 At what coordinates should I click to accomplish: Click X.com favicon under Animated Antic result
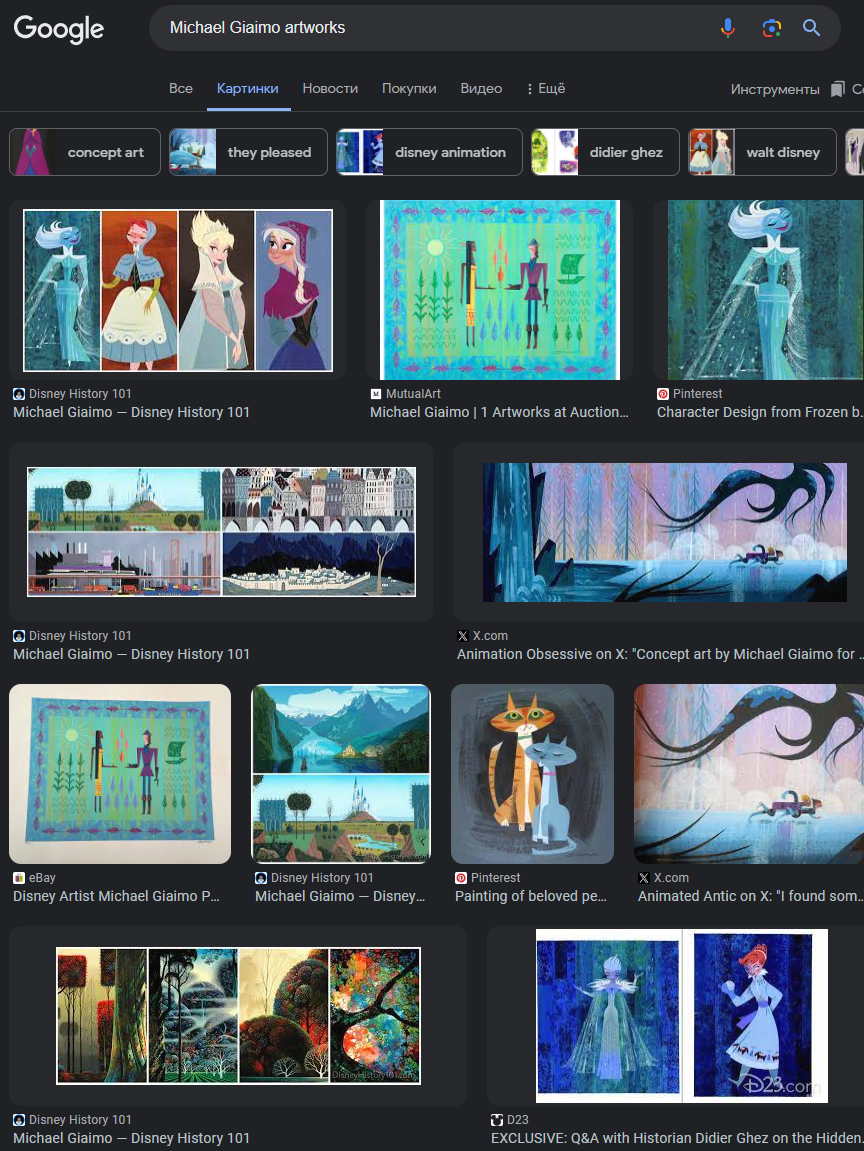coord(644,878)
